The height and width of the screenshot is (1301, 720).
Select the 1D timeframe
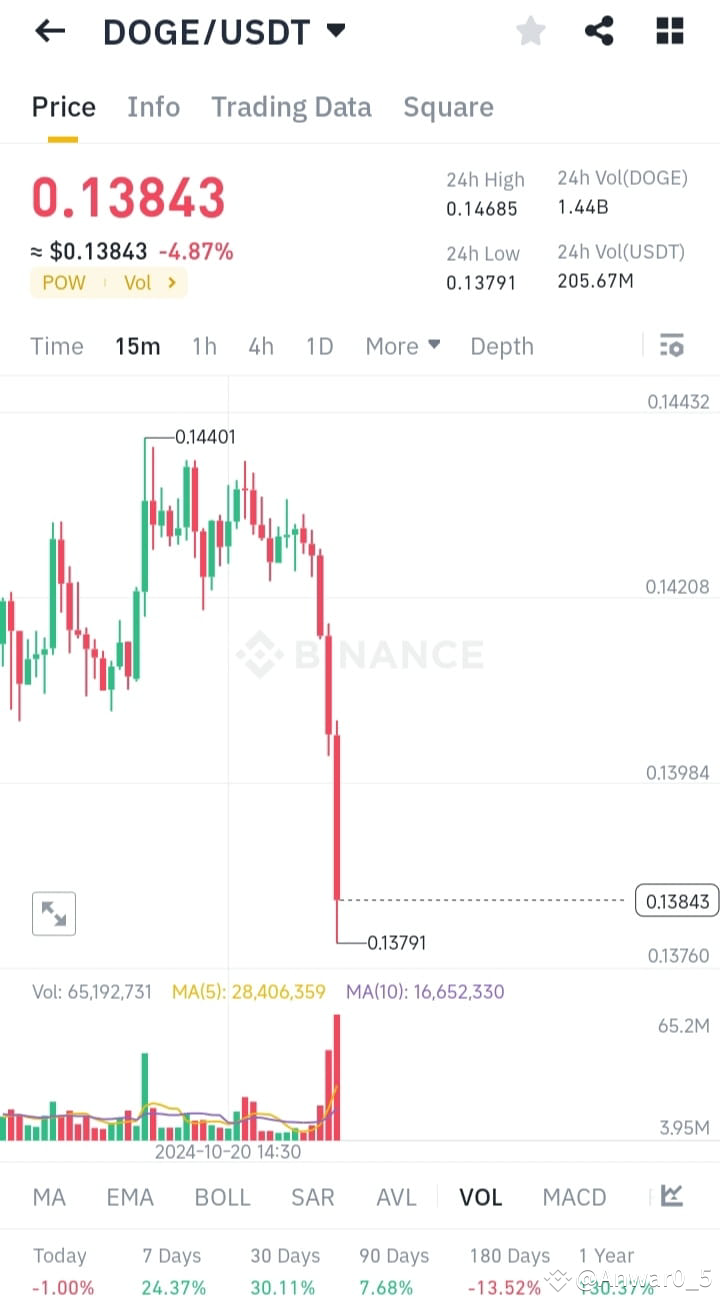(319, 346)
